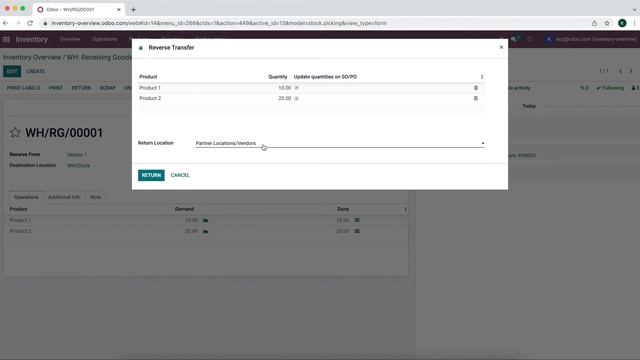The height and width of the screenshot is (360, 640).
Task: Click Update quantities on SO/PO header
Action: point(325,77)
